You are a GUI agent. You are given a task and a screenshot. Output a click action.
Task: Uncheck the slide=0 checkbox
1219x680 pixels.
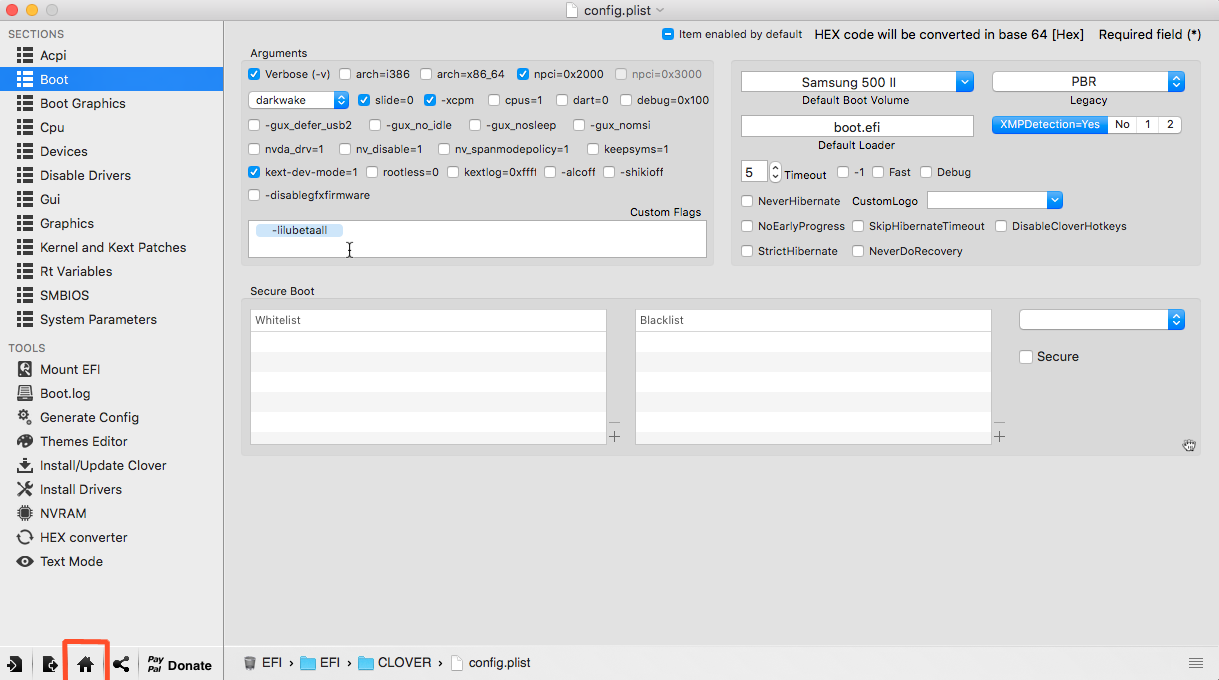pos(364,100)
